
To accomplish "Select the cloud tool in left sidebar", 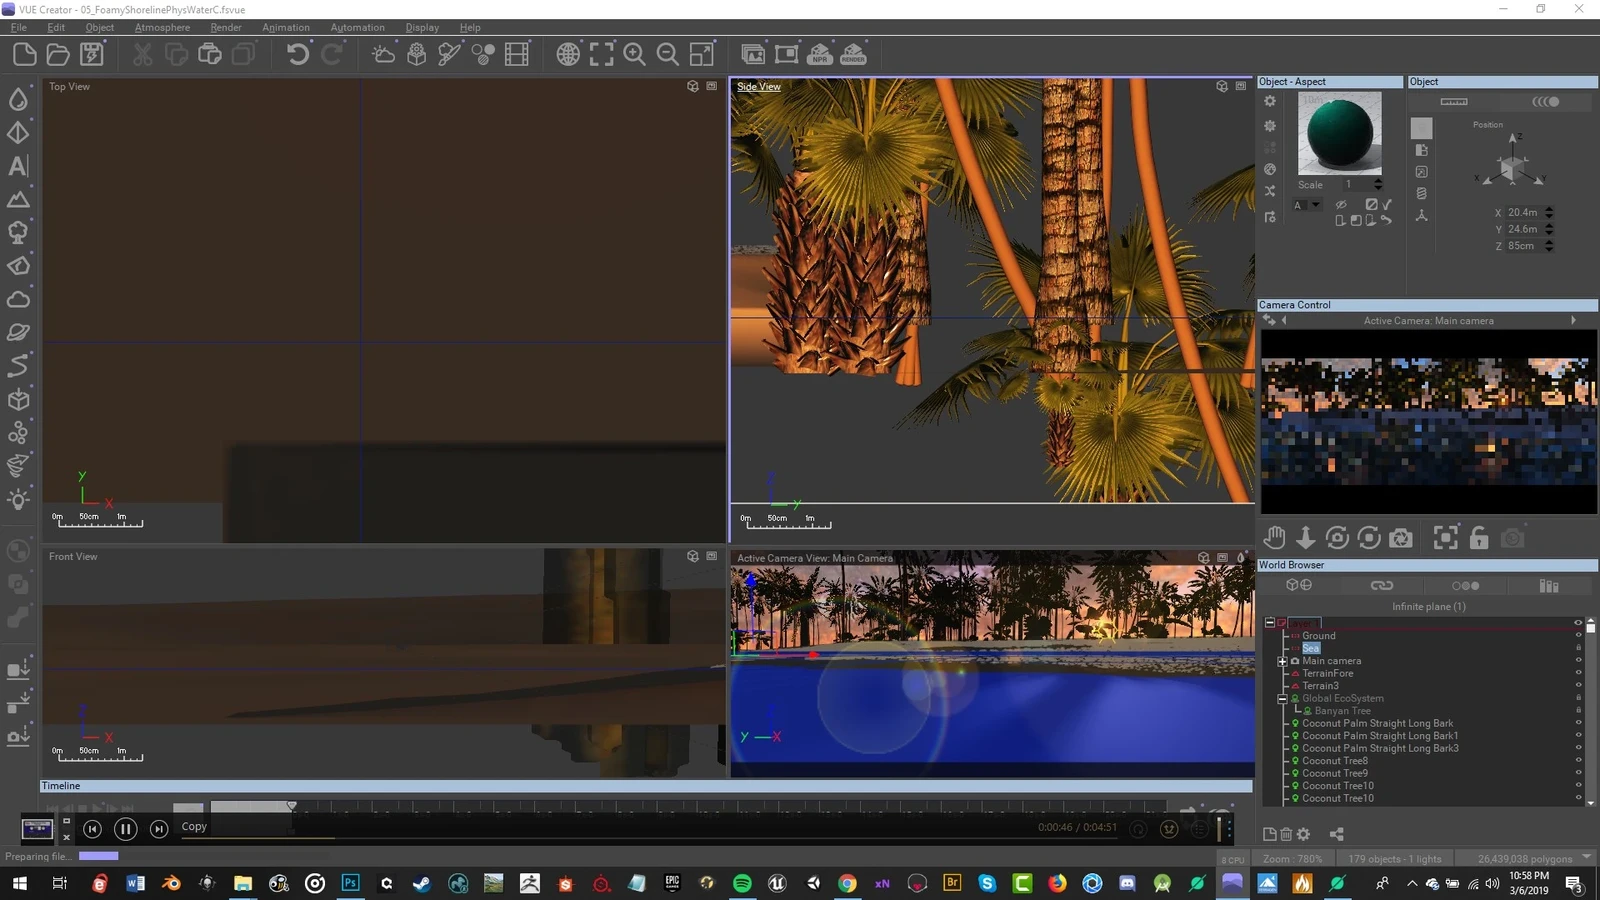I will pos(18,299).
